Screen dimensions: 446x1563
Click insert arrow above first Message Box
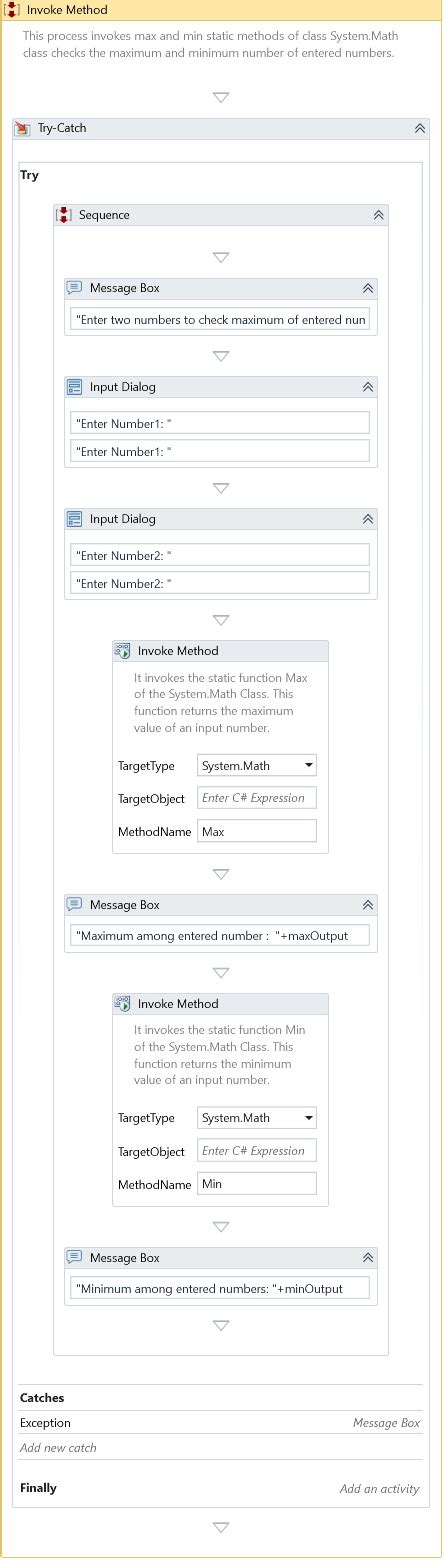[221, 258]
